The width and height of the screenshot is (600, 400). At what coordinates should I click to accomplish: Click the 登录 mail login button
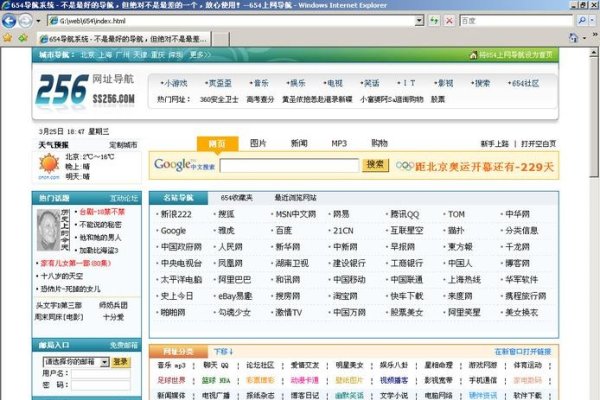(x=121, y=362)
